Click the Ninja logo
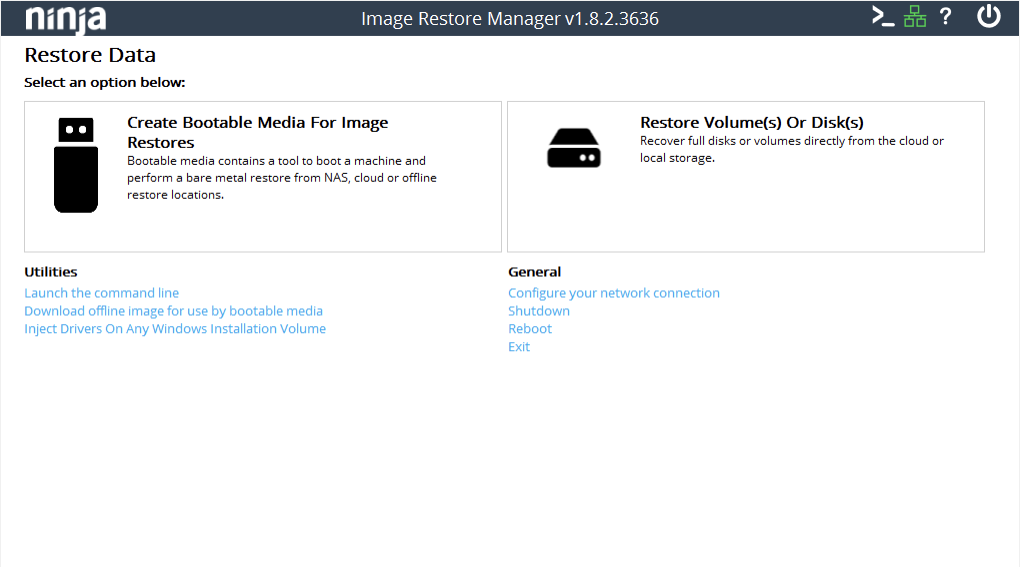The image size is (1020, 567). (x=65, y=18)
